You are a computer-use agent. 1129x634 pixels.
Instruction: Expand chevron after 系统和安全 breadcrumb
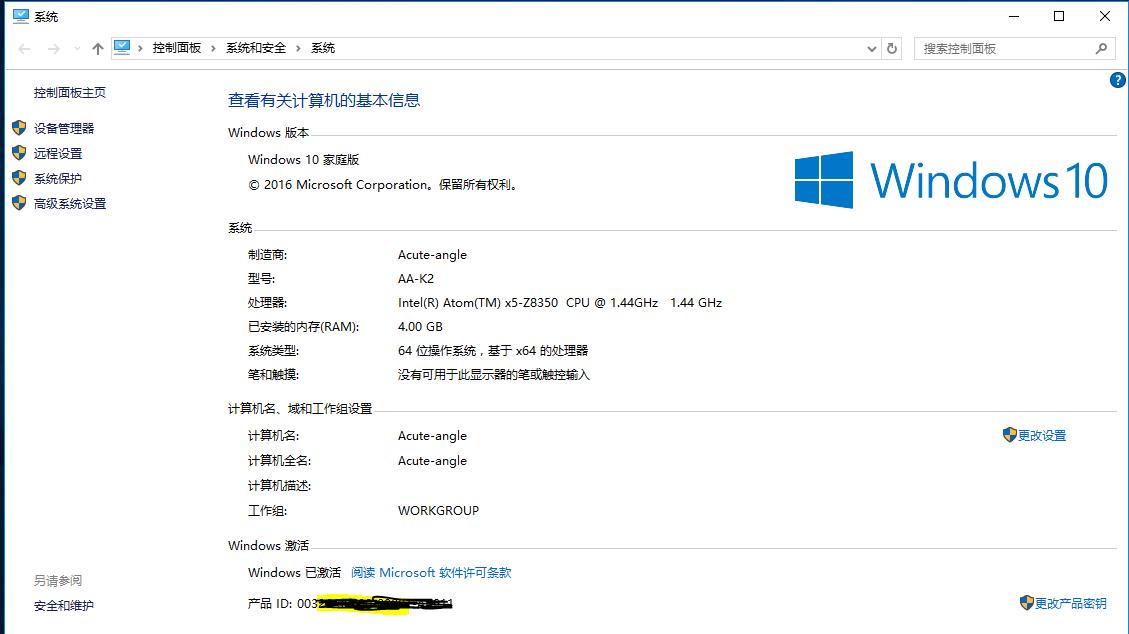(x=298, y=48)
